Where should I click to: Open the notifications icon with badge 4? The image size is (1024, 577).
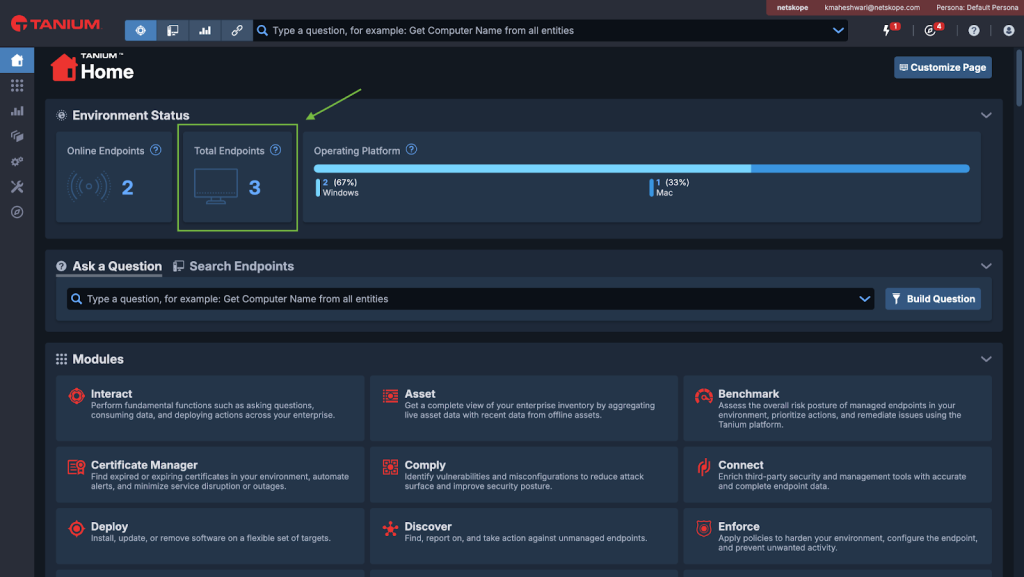pos(930,30)
